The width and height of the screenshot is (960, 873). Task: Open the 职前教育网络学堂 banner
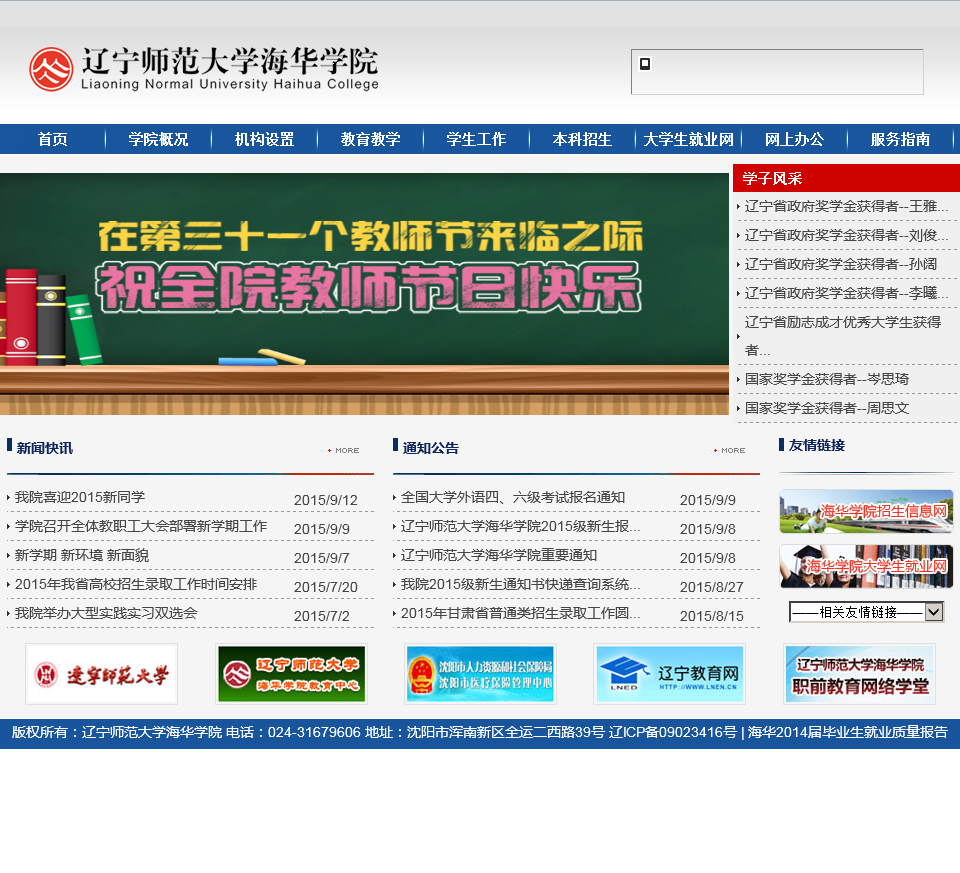pyautogui.click(x=859, y=674)
